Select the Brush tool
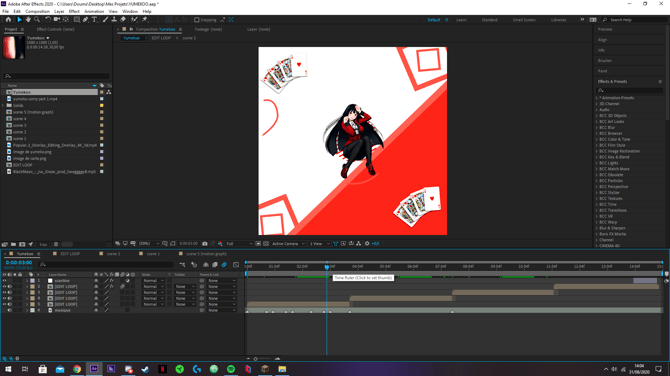The width and height of the screenshot is (670, 376). coord(106,20)
